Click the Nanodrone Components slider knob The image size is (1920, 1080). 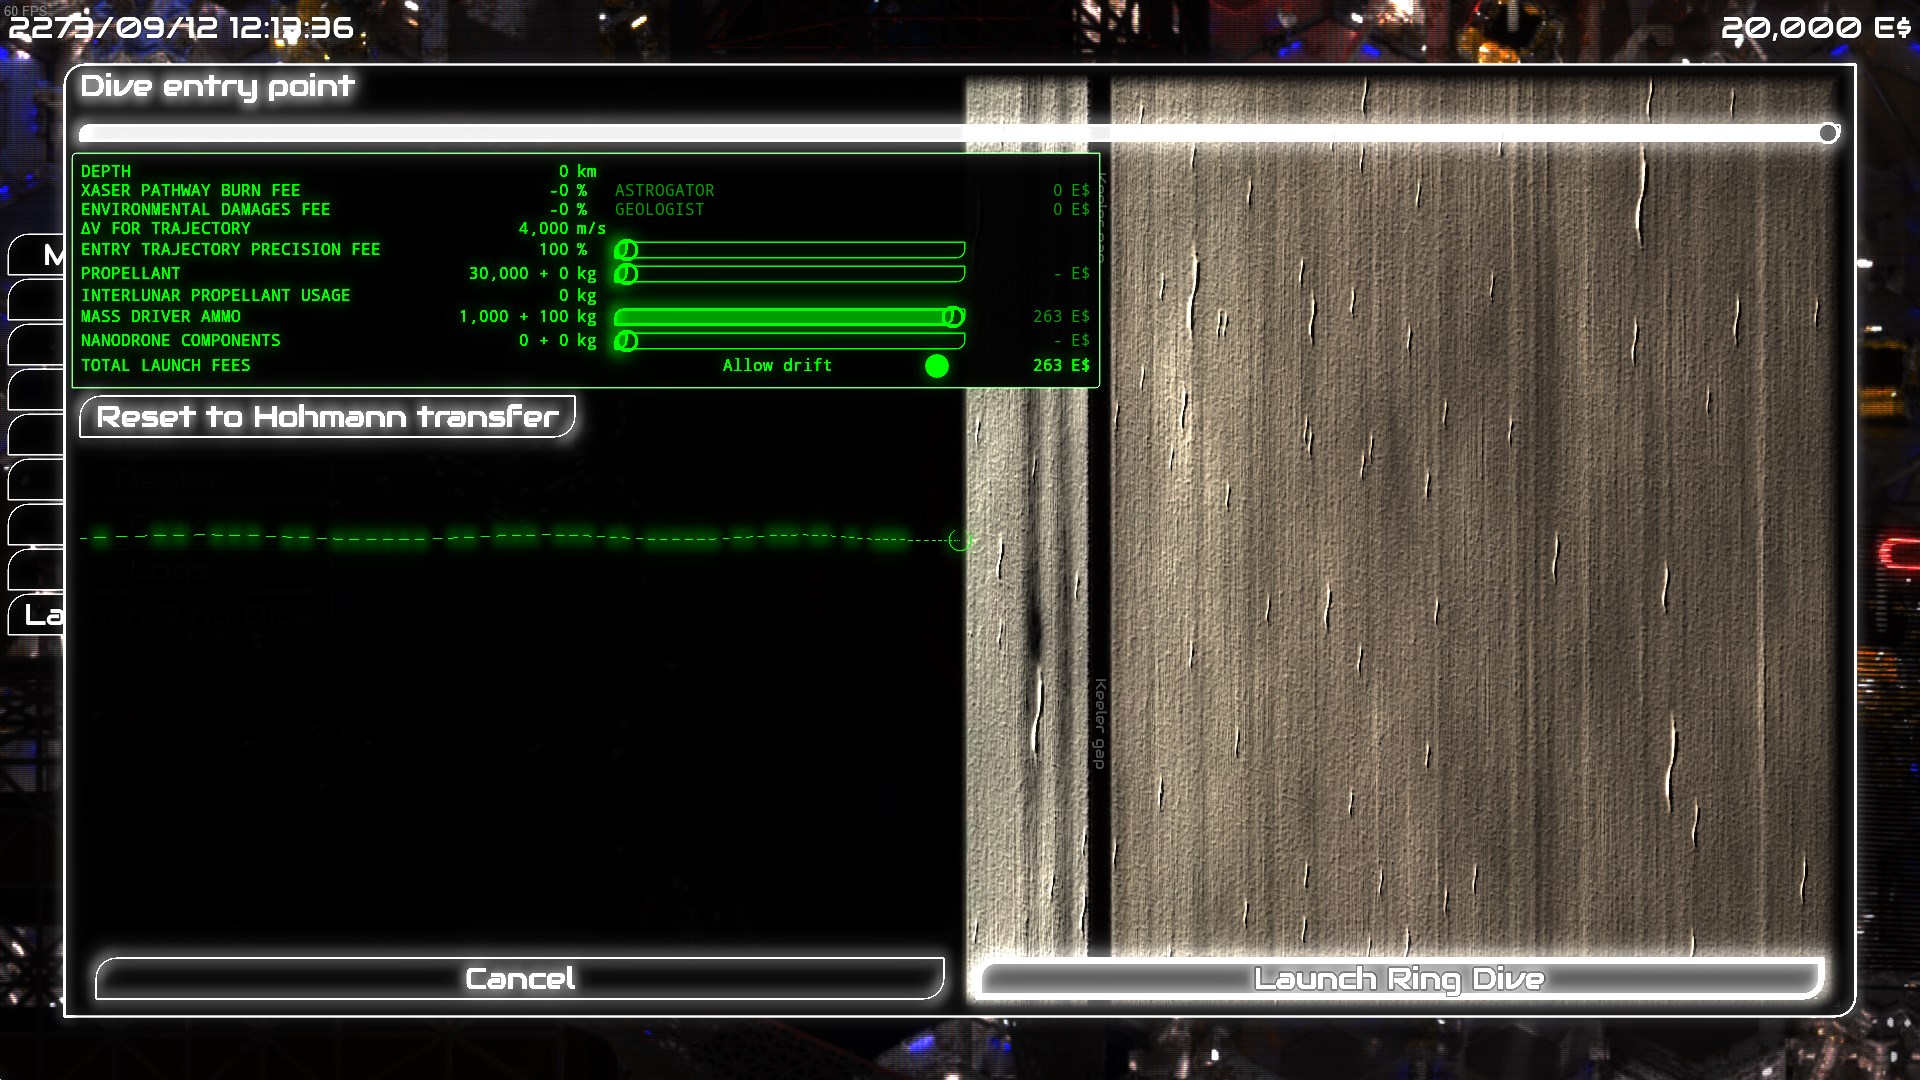[626, 341]
